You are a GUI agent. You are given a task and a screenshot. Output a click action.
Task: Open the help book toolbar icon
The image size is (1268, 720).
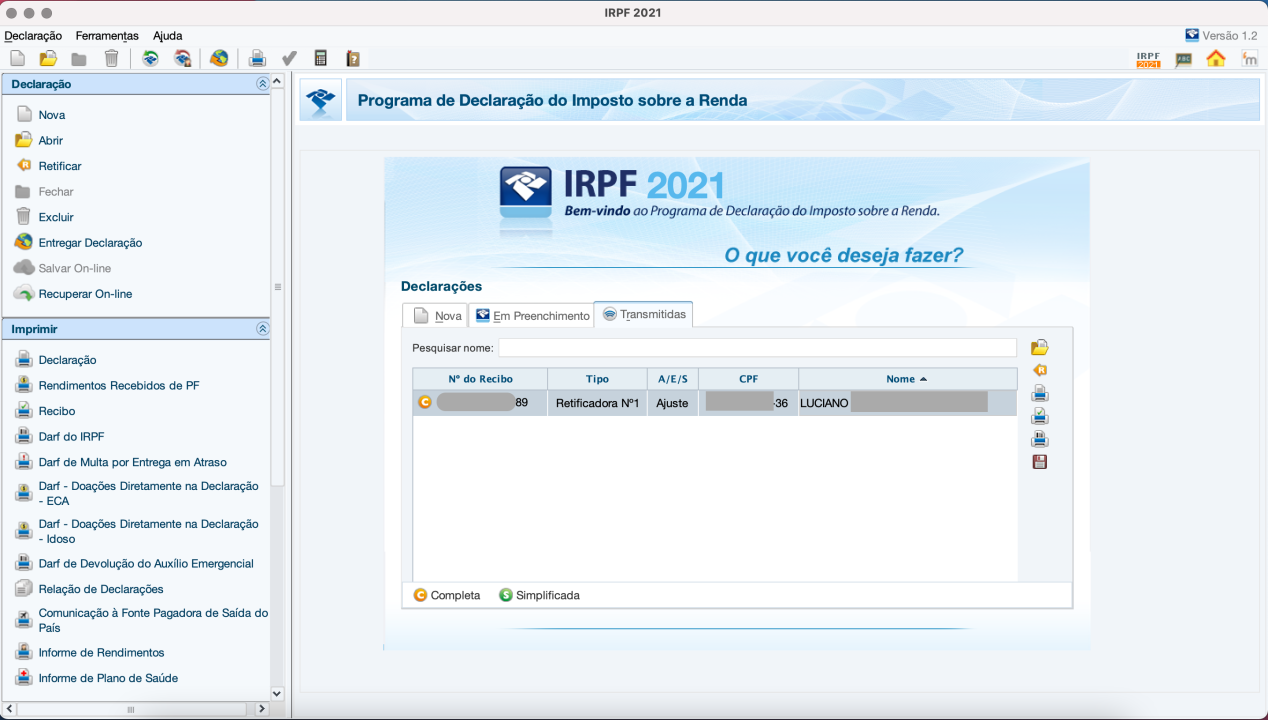pyautogui.click(x=352, y=59)
